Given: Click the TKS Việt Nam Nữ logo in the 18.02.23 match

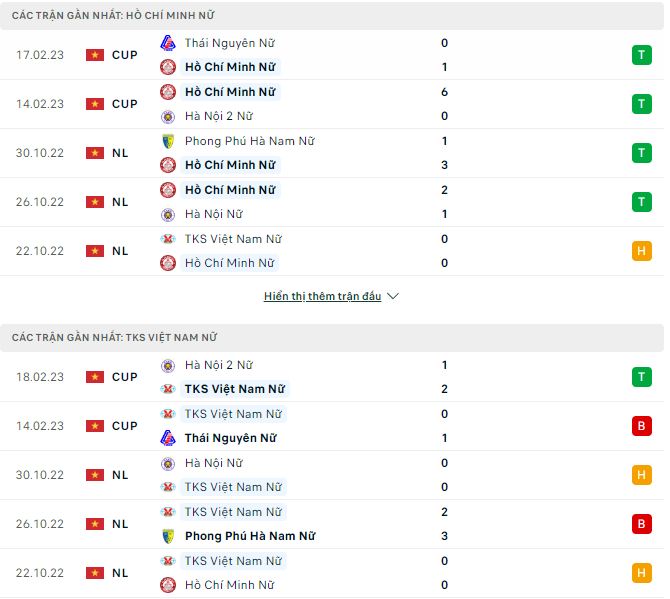Looking at the screenshot, I should coord(168,389).
